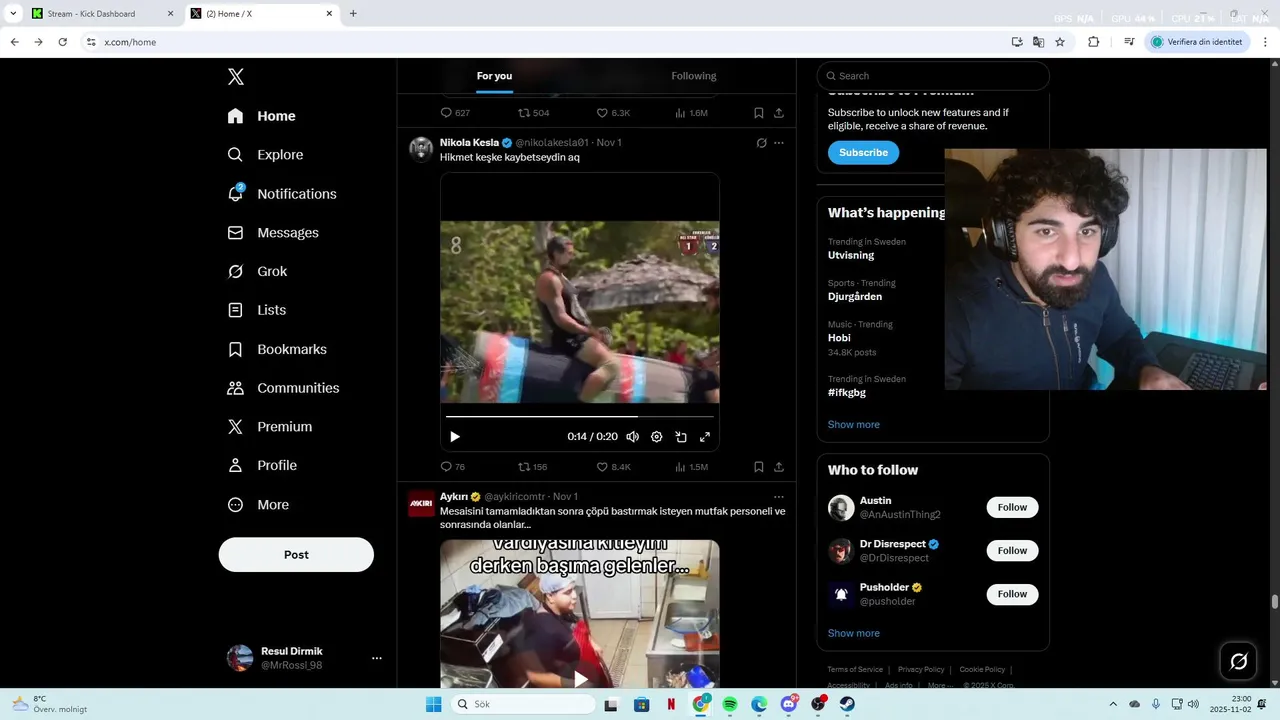The width and height of the screenshot is (1280, 720).
Task: Click the Post button
Action: (296, 555)
